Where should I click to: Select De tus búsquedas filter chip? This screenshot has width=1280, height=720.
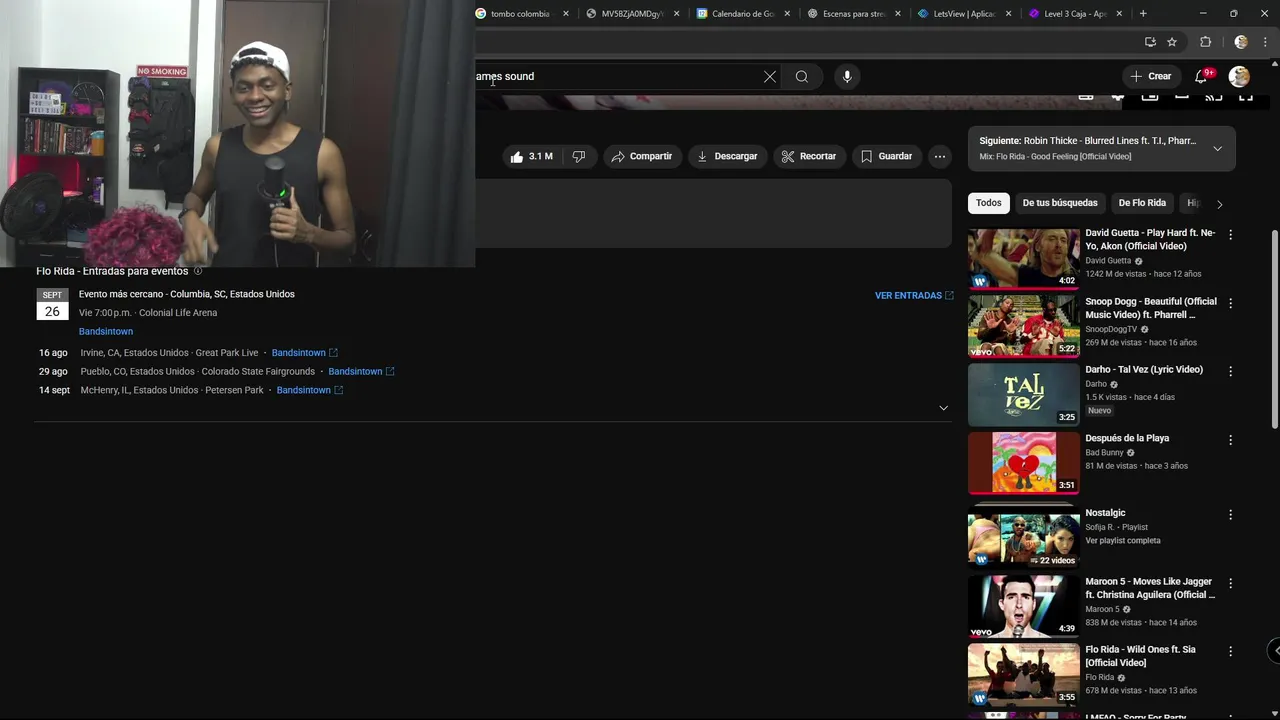[1060, 203]
